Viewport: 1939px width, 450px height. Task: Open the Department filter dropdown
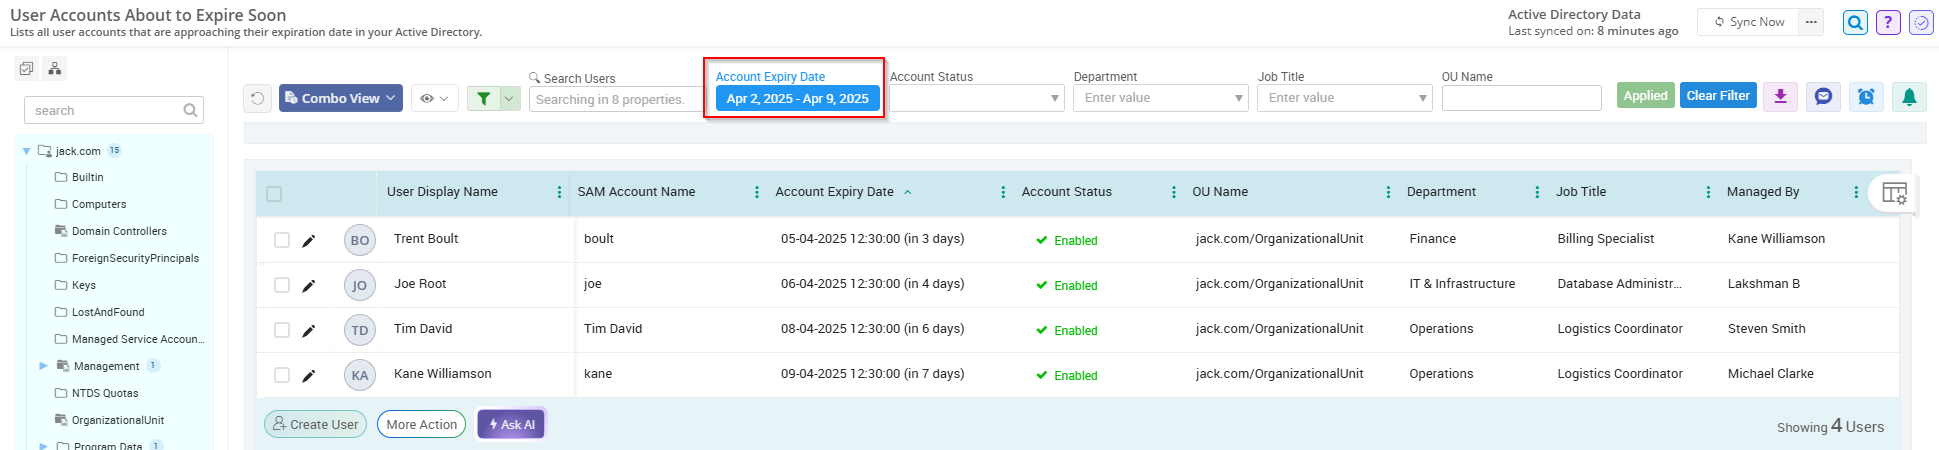pyautogui.click(x=1160, y=98)
